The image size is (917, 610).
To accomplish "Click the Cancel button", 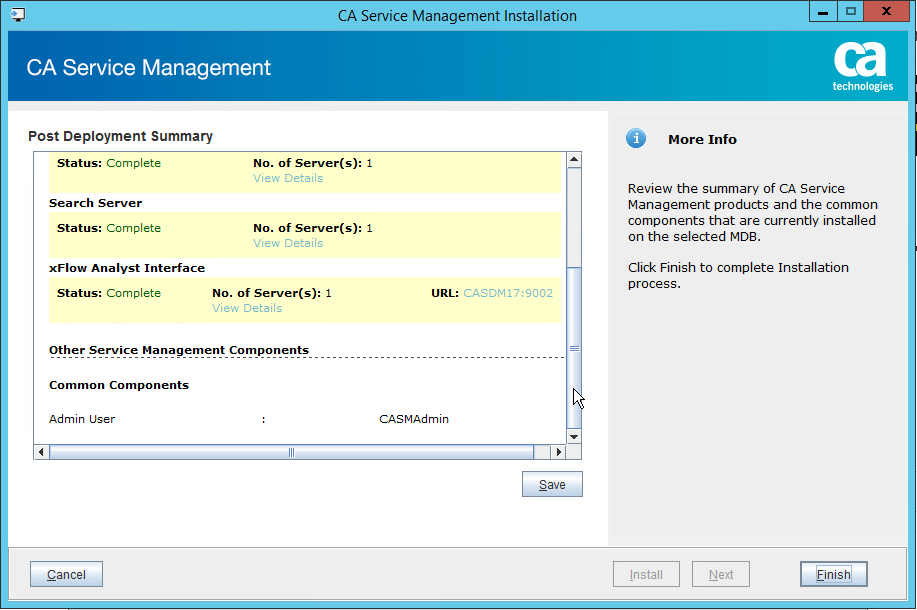I will [x=65, y=574].
